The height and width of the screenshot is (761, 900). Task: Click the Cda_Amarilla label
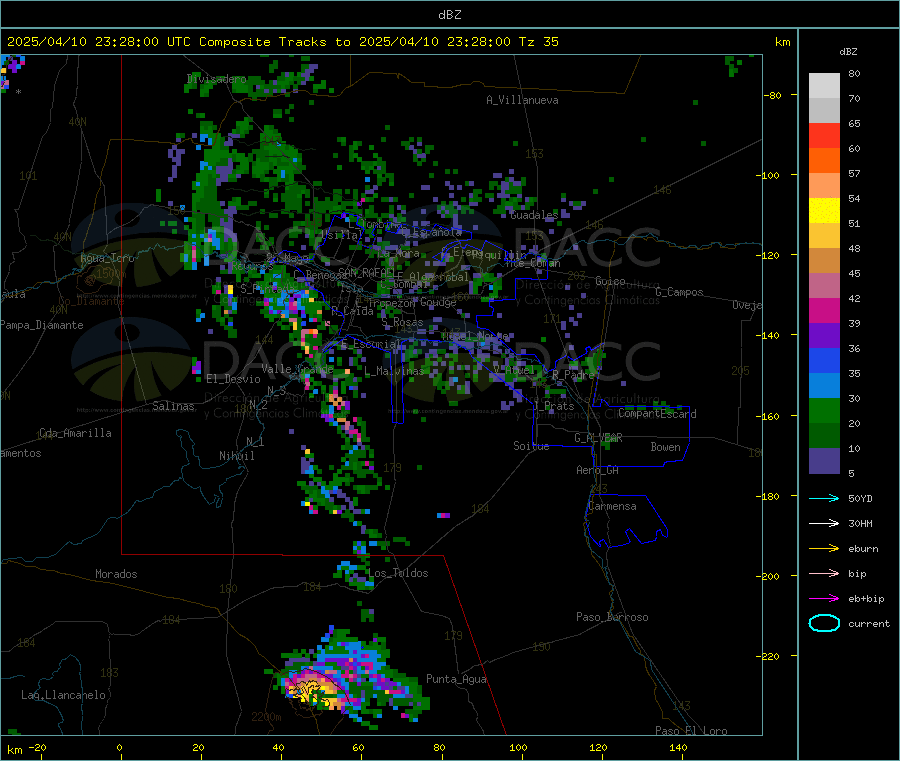pos(75,433)
